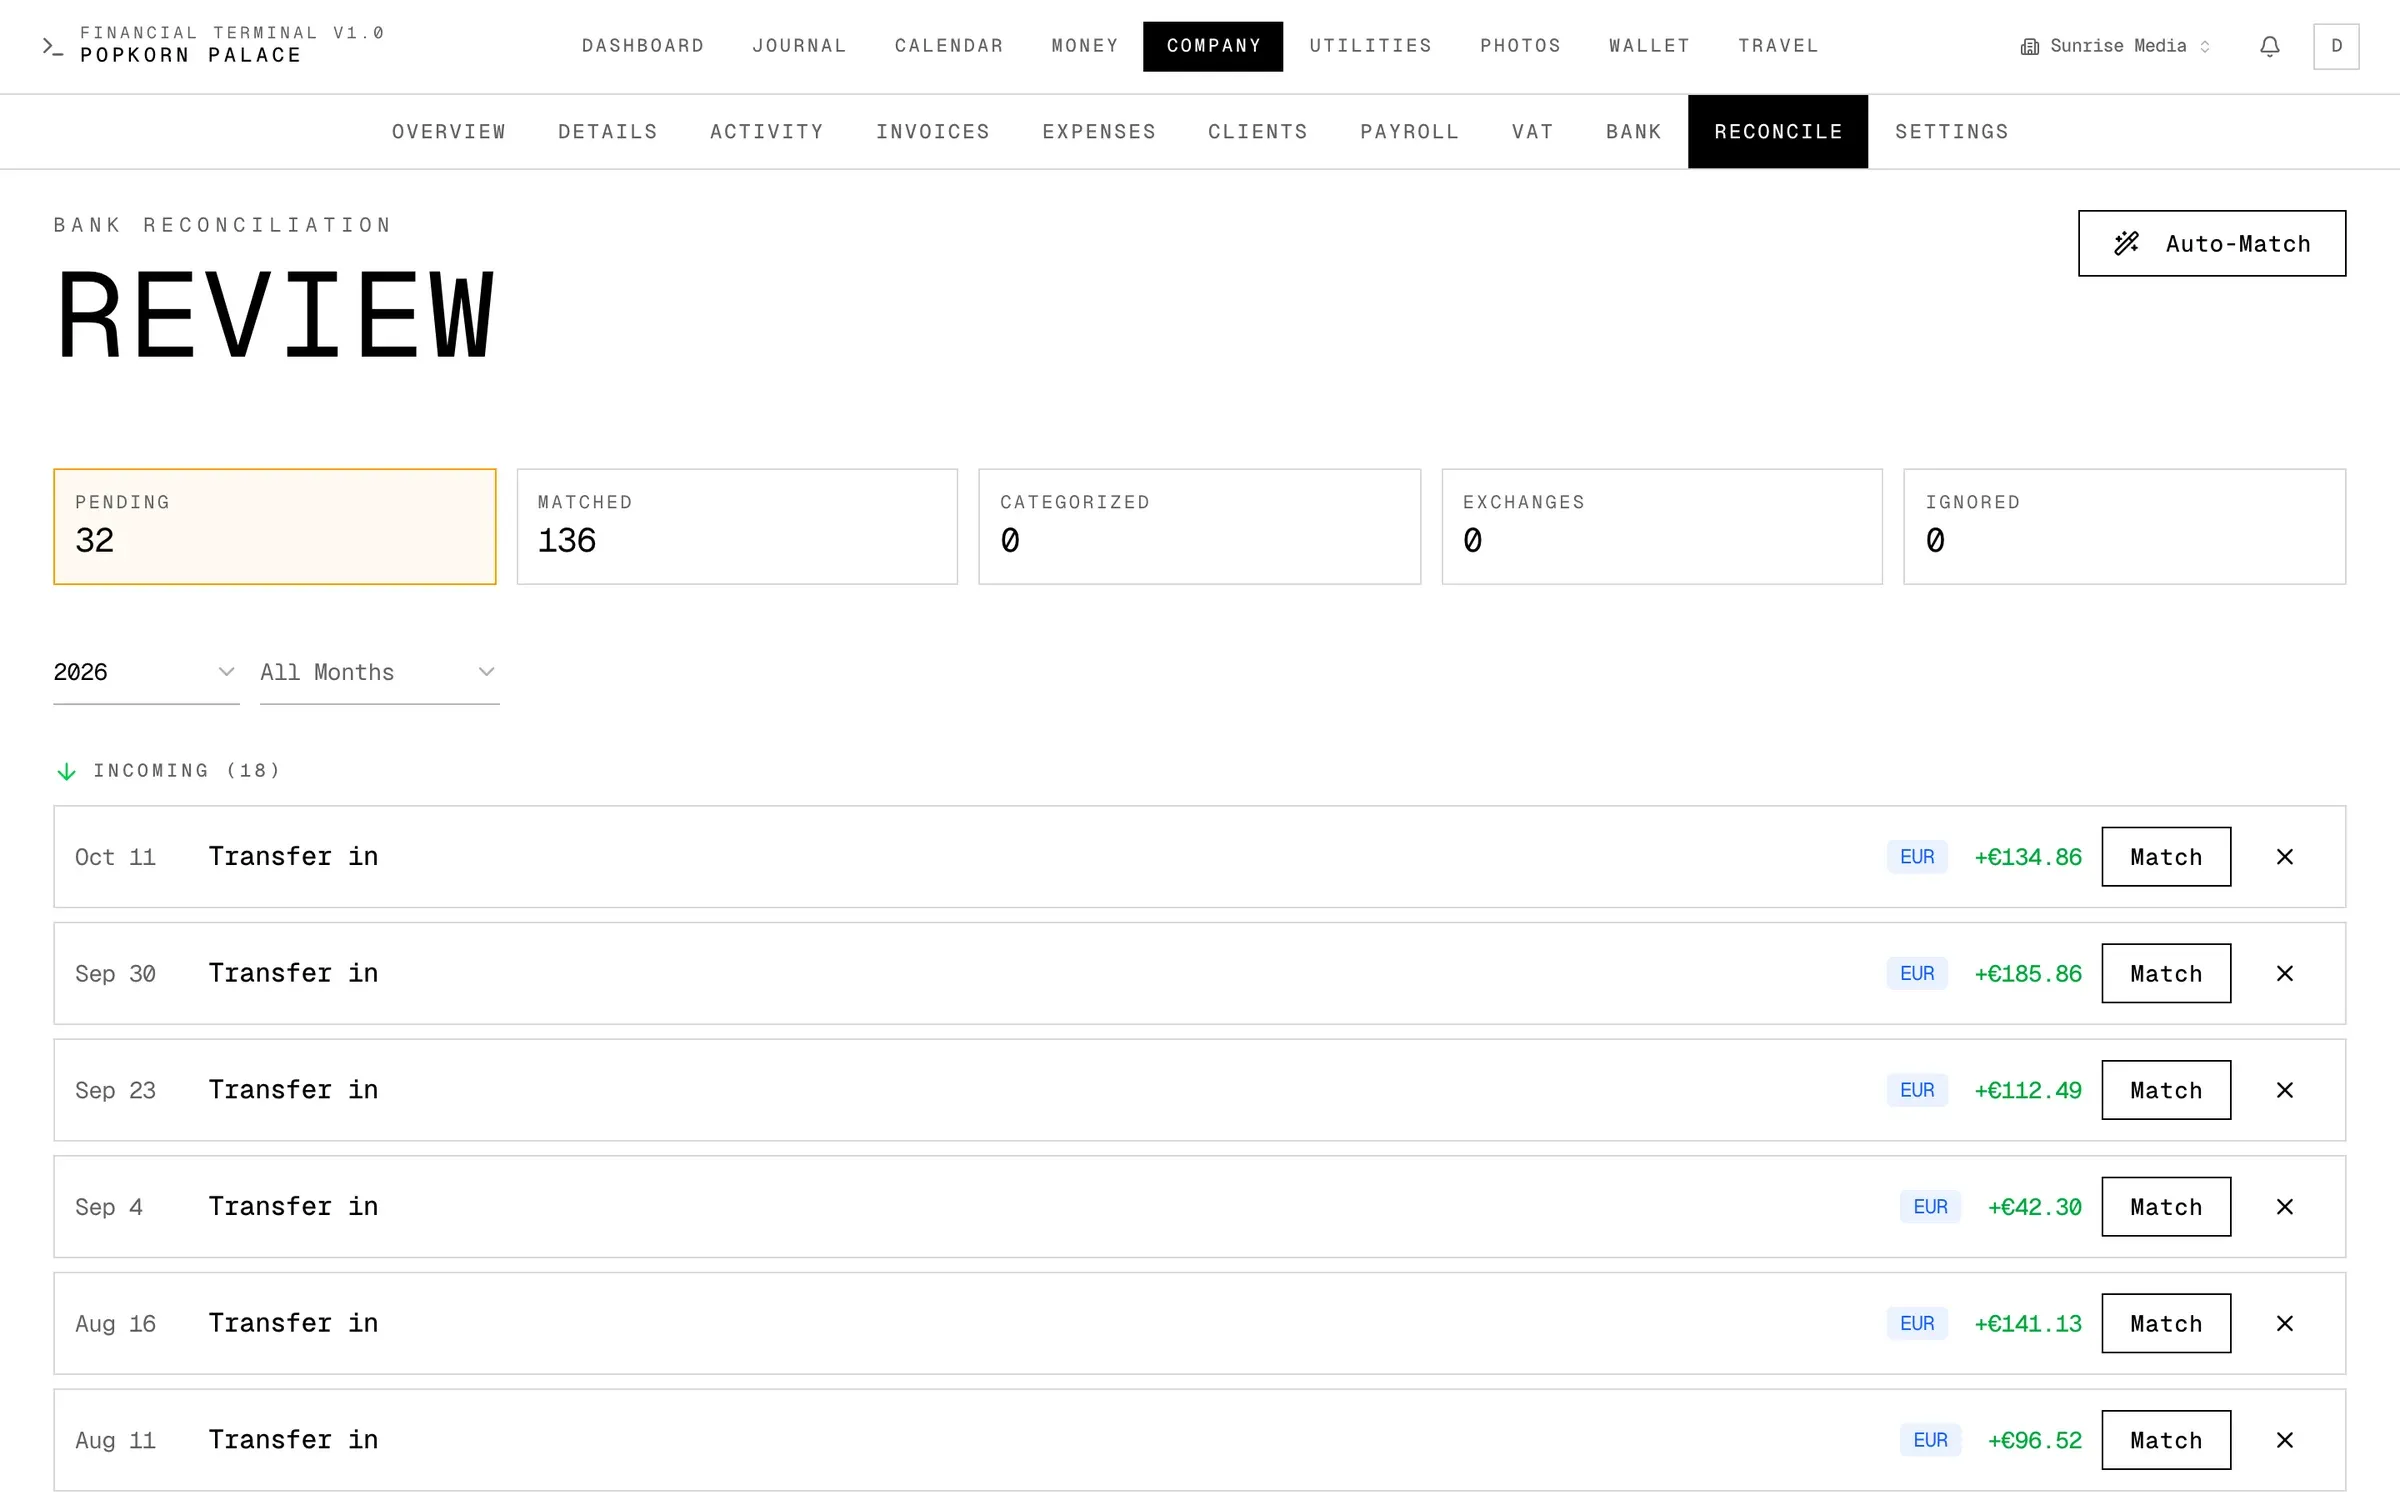Switch to the Invoices tab
The image size is (2400, 1500).
(x=933, y=132)
